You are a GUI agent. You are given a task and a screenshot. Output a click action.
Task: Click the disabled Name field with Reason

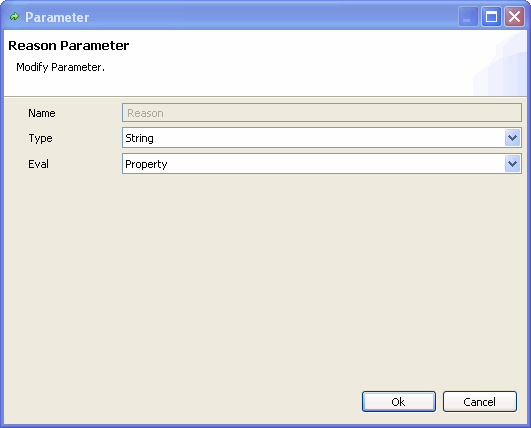[321, 113]
